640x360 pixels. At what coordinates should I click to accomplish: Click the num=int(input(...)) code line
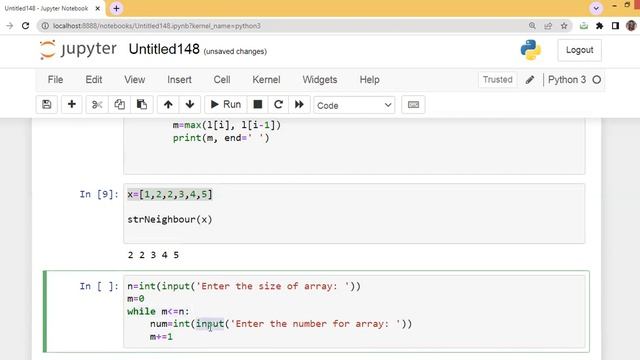(281, 324)
